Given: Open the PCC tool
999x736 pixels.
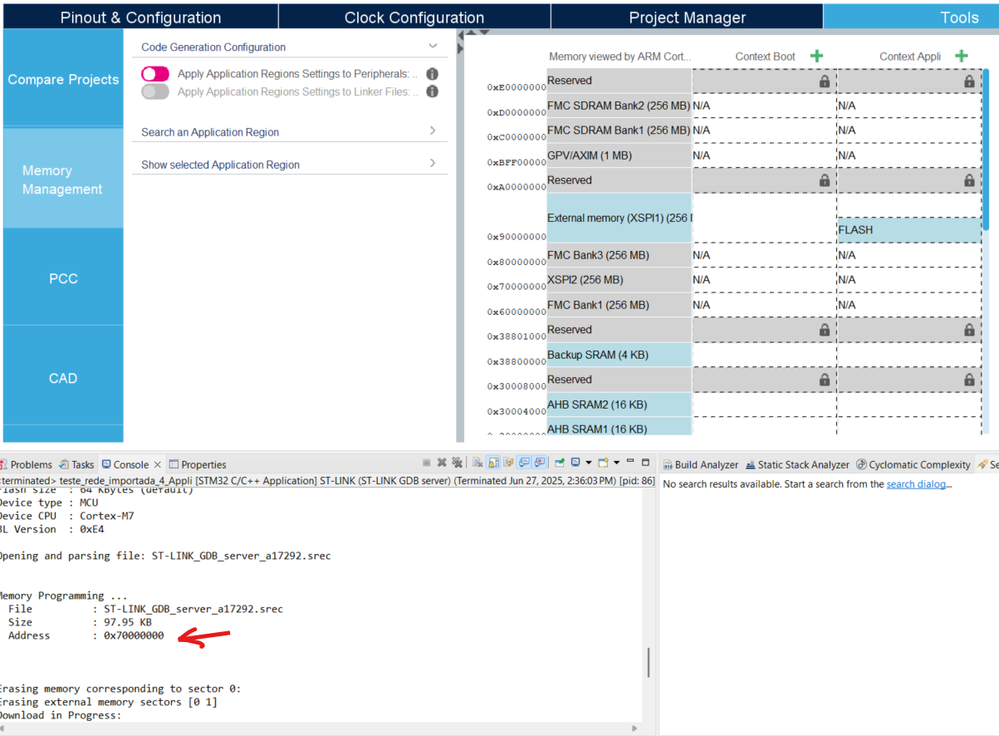Looking at the screenshot, I should click(63, 278).
